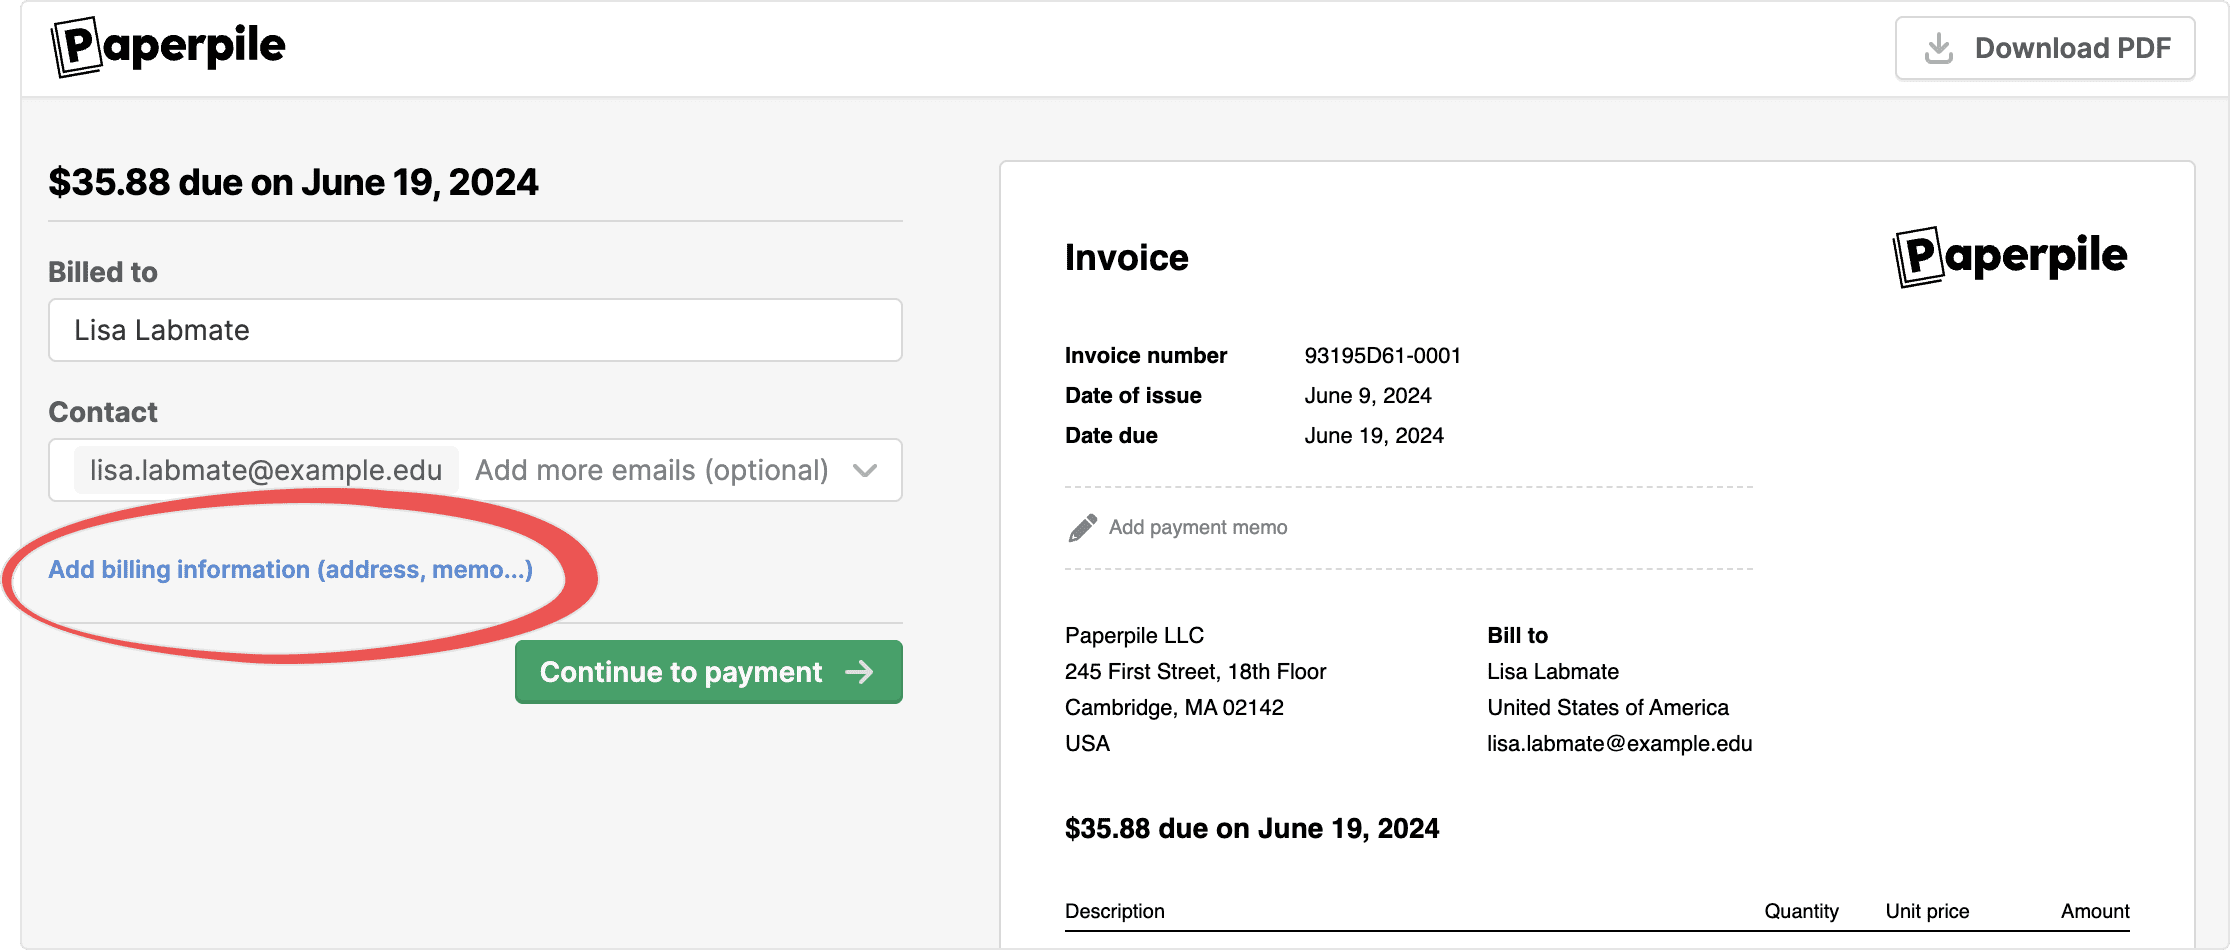Click the pencil icon beside the payment memo
The image size is (2230, 950).
pyautogui.click(x=1082, y=528)
